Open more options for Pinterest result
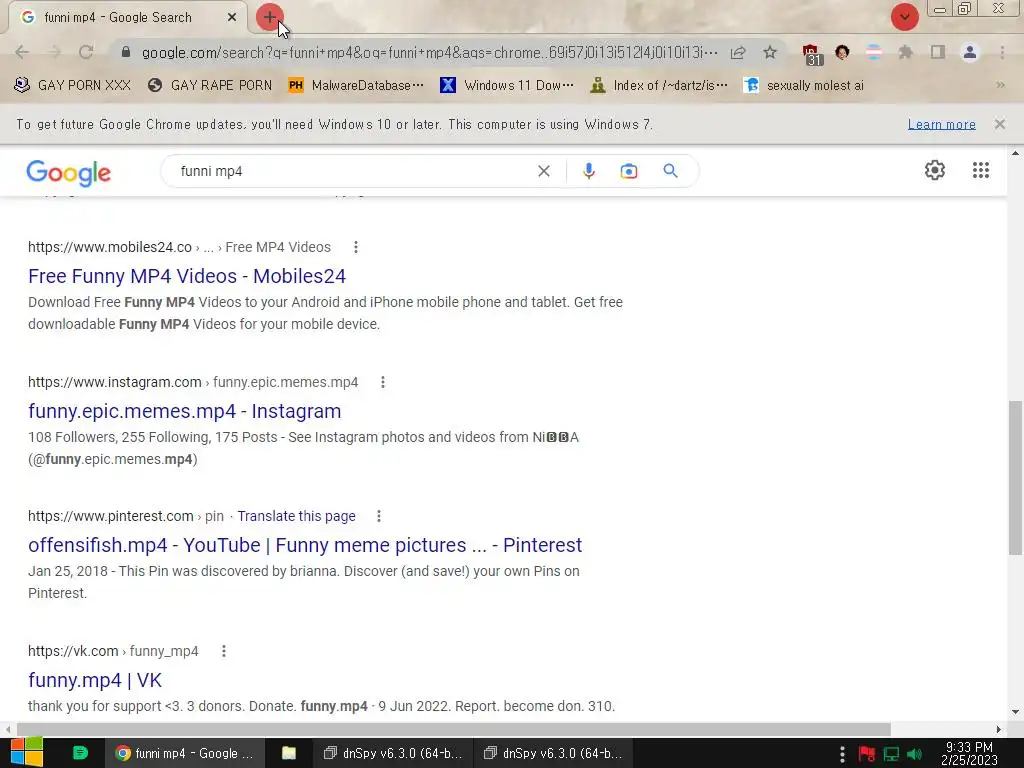This screenshot has height=768, width=1024. [379, 517]
